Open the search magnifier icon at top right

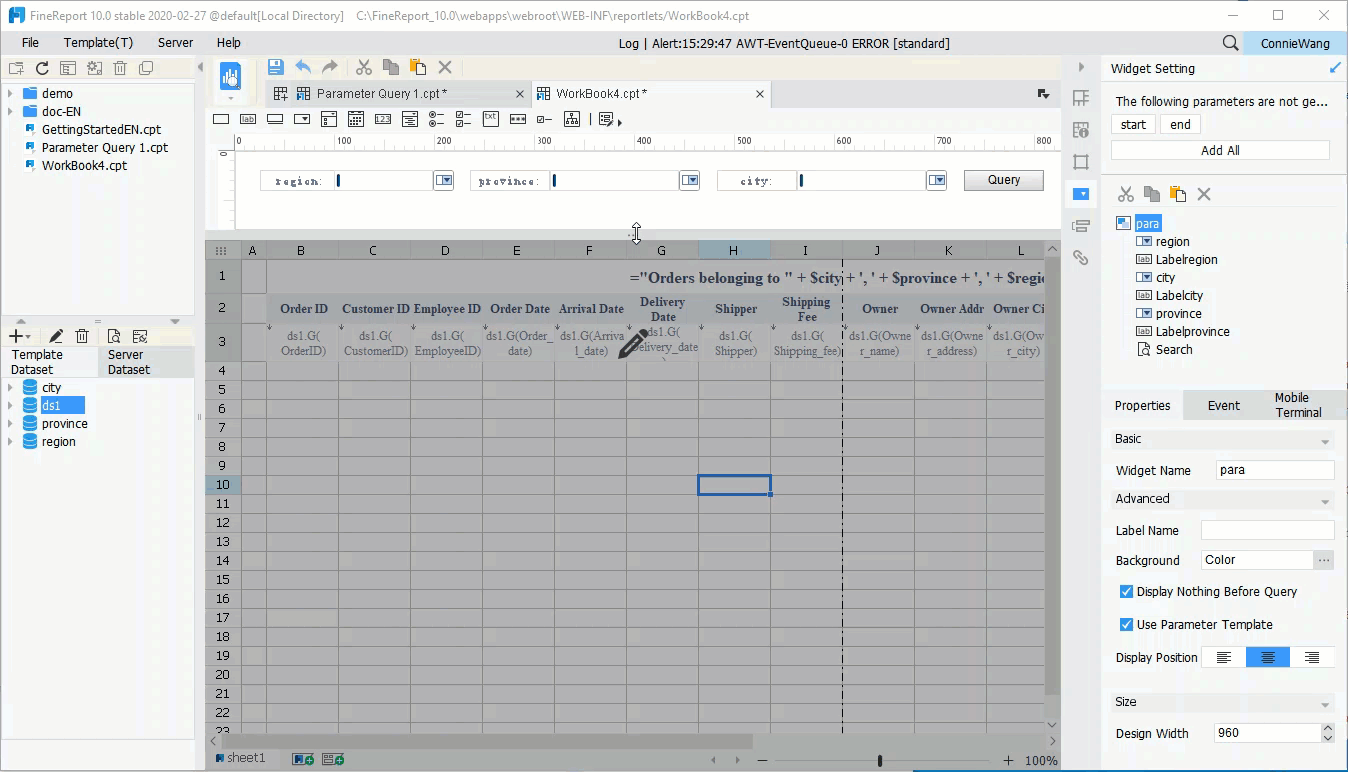coord(1231,43)
